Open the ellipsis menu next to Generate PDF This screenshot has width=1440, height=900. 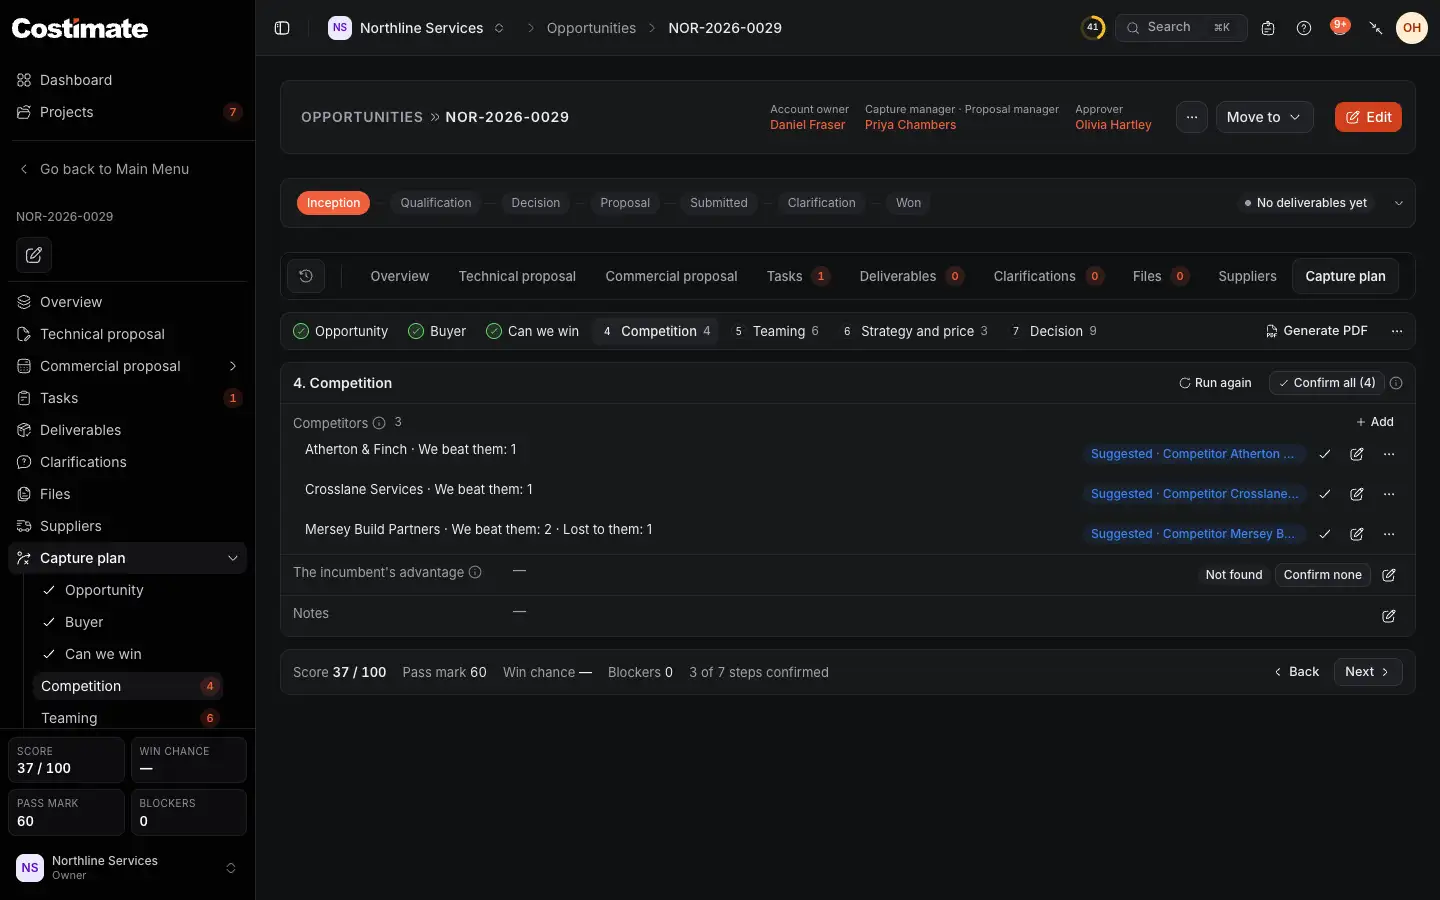coord(1397,331)
